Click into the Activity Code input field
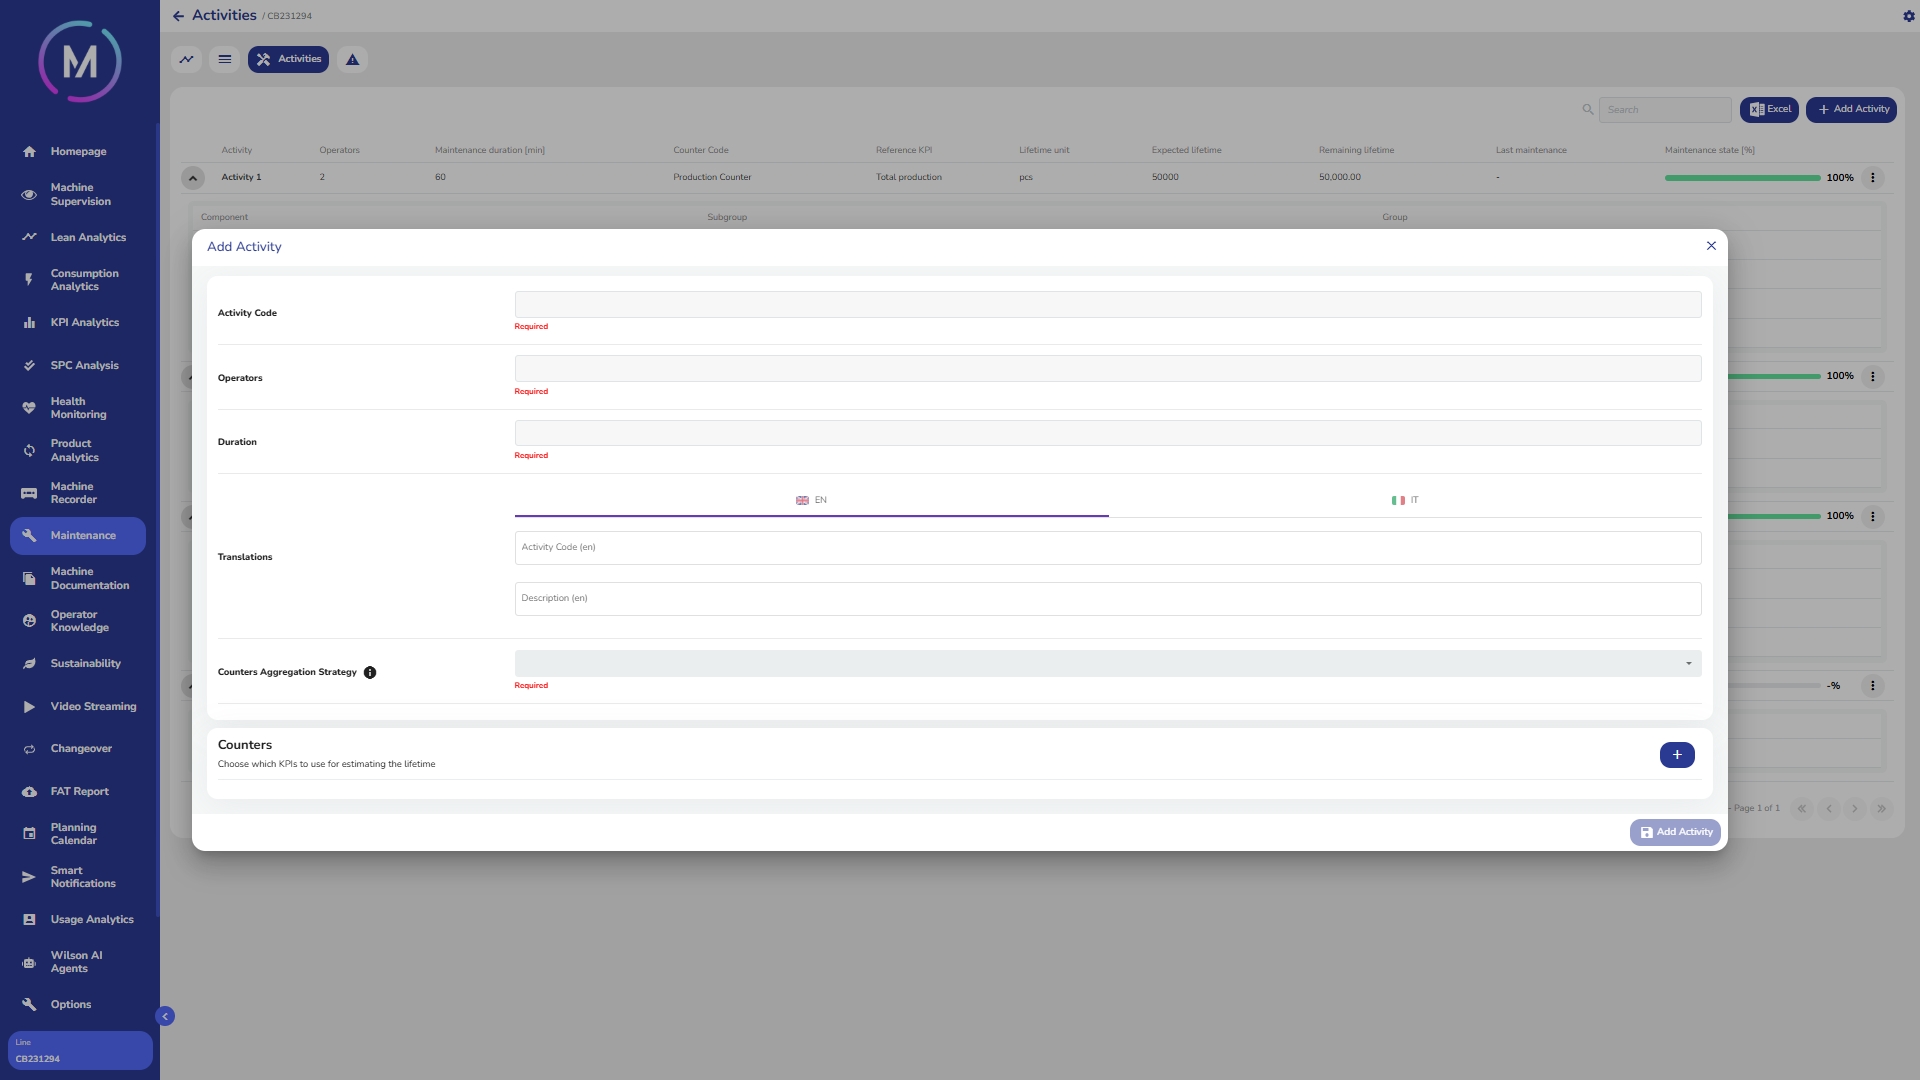This screenshot has height=1080, width=1920. [1107, 305]
